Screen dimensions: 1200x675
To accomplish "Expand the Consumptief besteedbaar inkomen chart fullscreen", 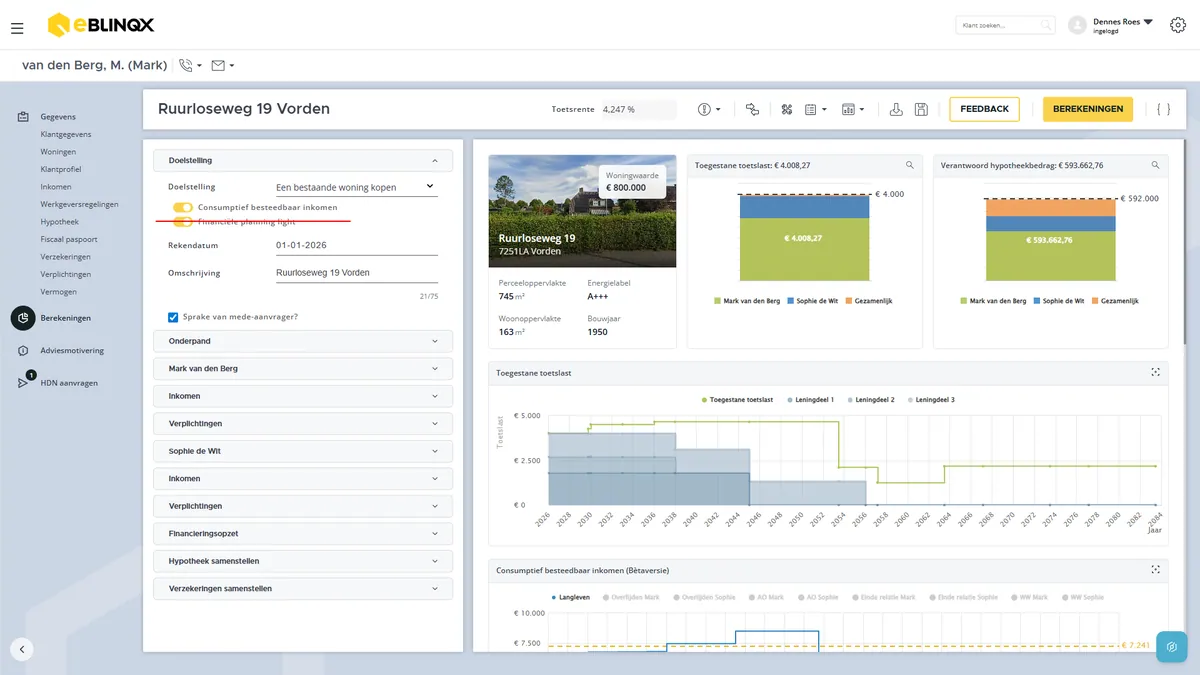I will point(1155,570).
